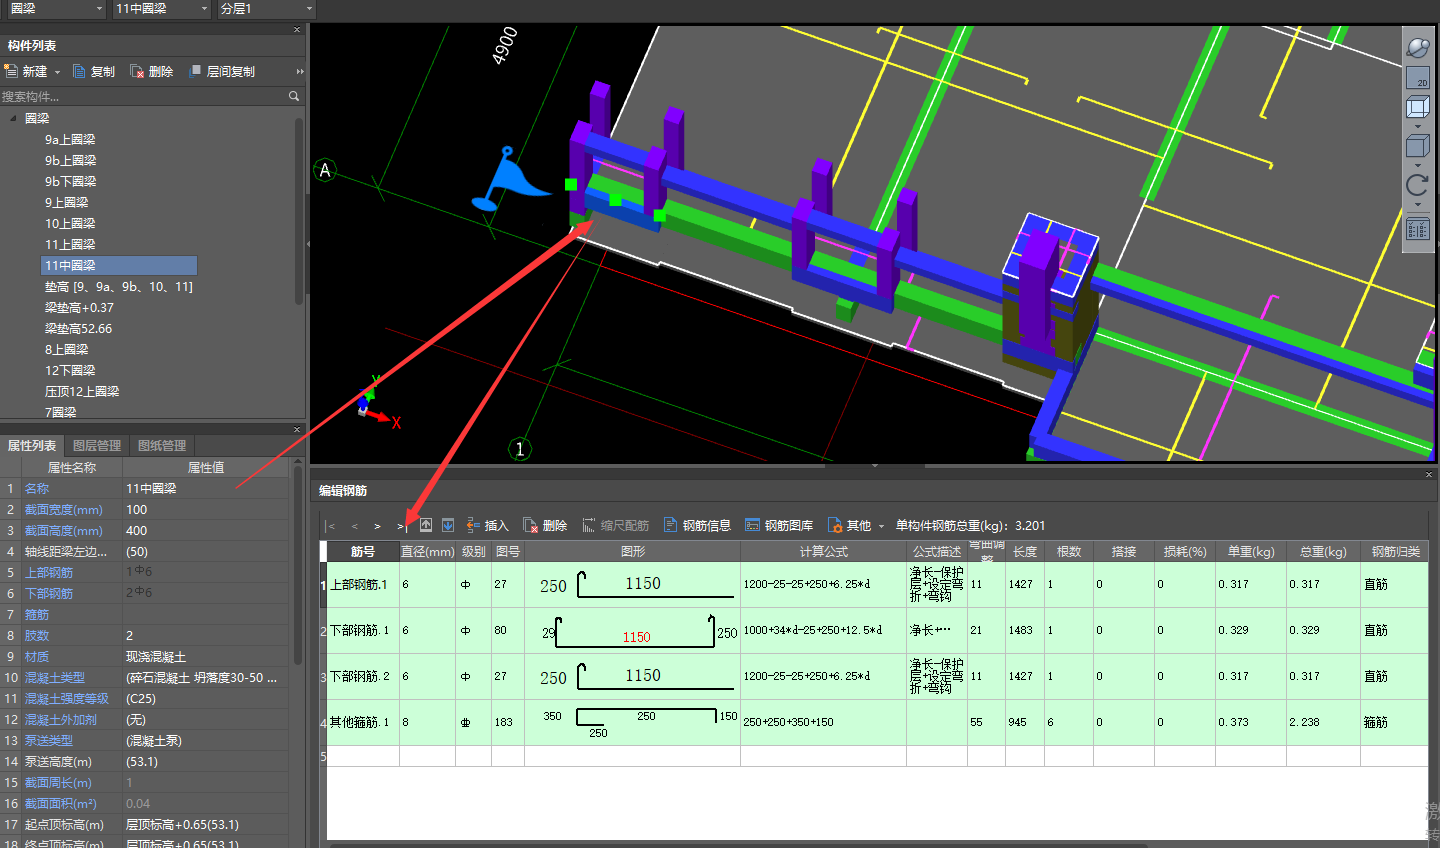Select 9b下圈梁 in the component list

click(x=70, y=182)
